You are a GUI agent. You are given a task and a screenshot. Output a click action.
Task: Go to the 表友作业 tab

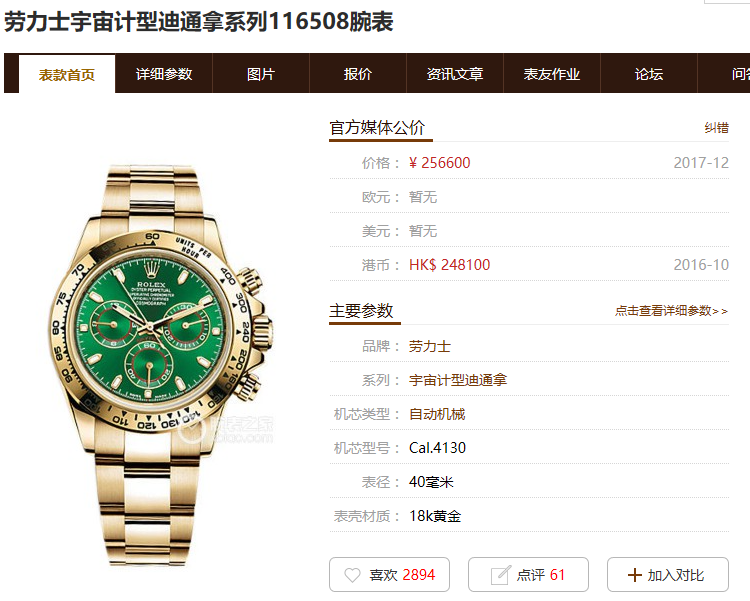click(551, 74)
